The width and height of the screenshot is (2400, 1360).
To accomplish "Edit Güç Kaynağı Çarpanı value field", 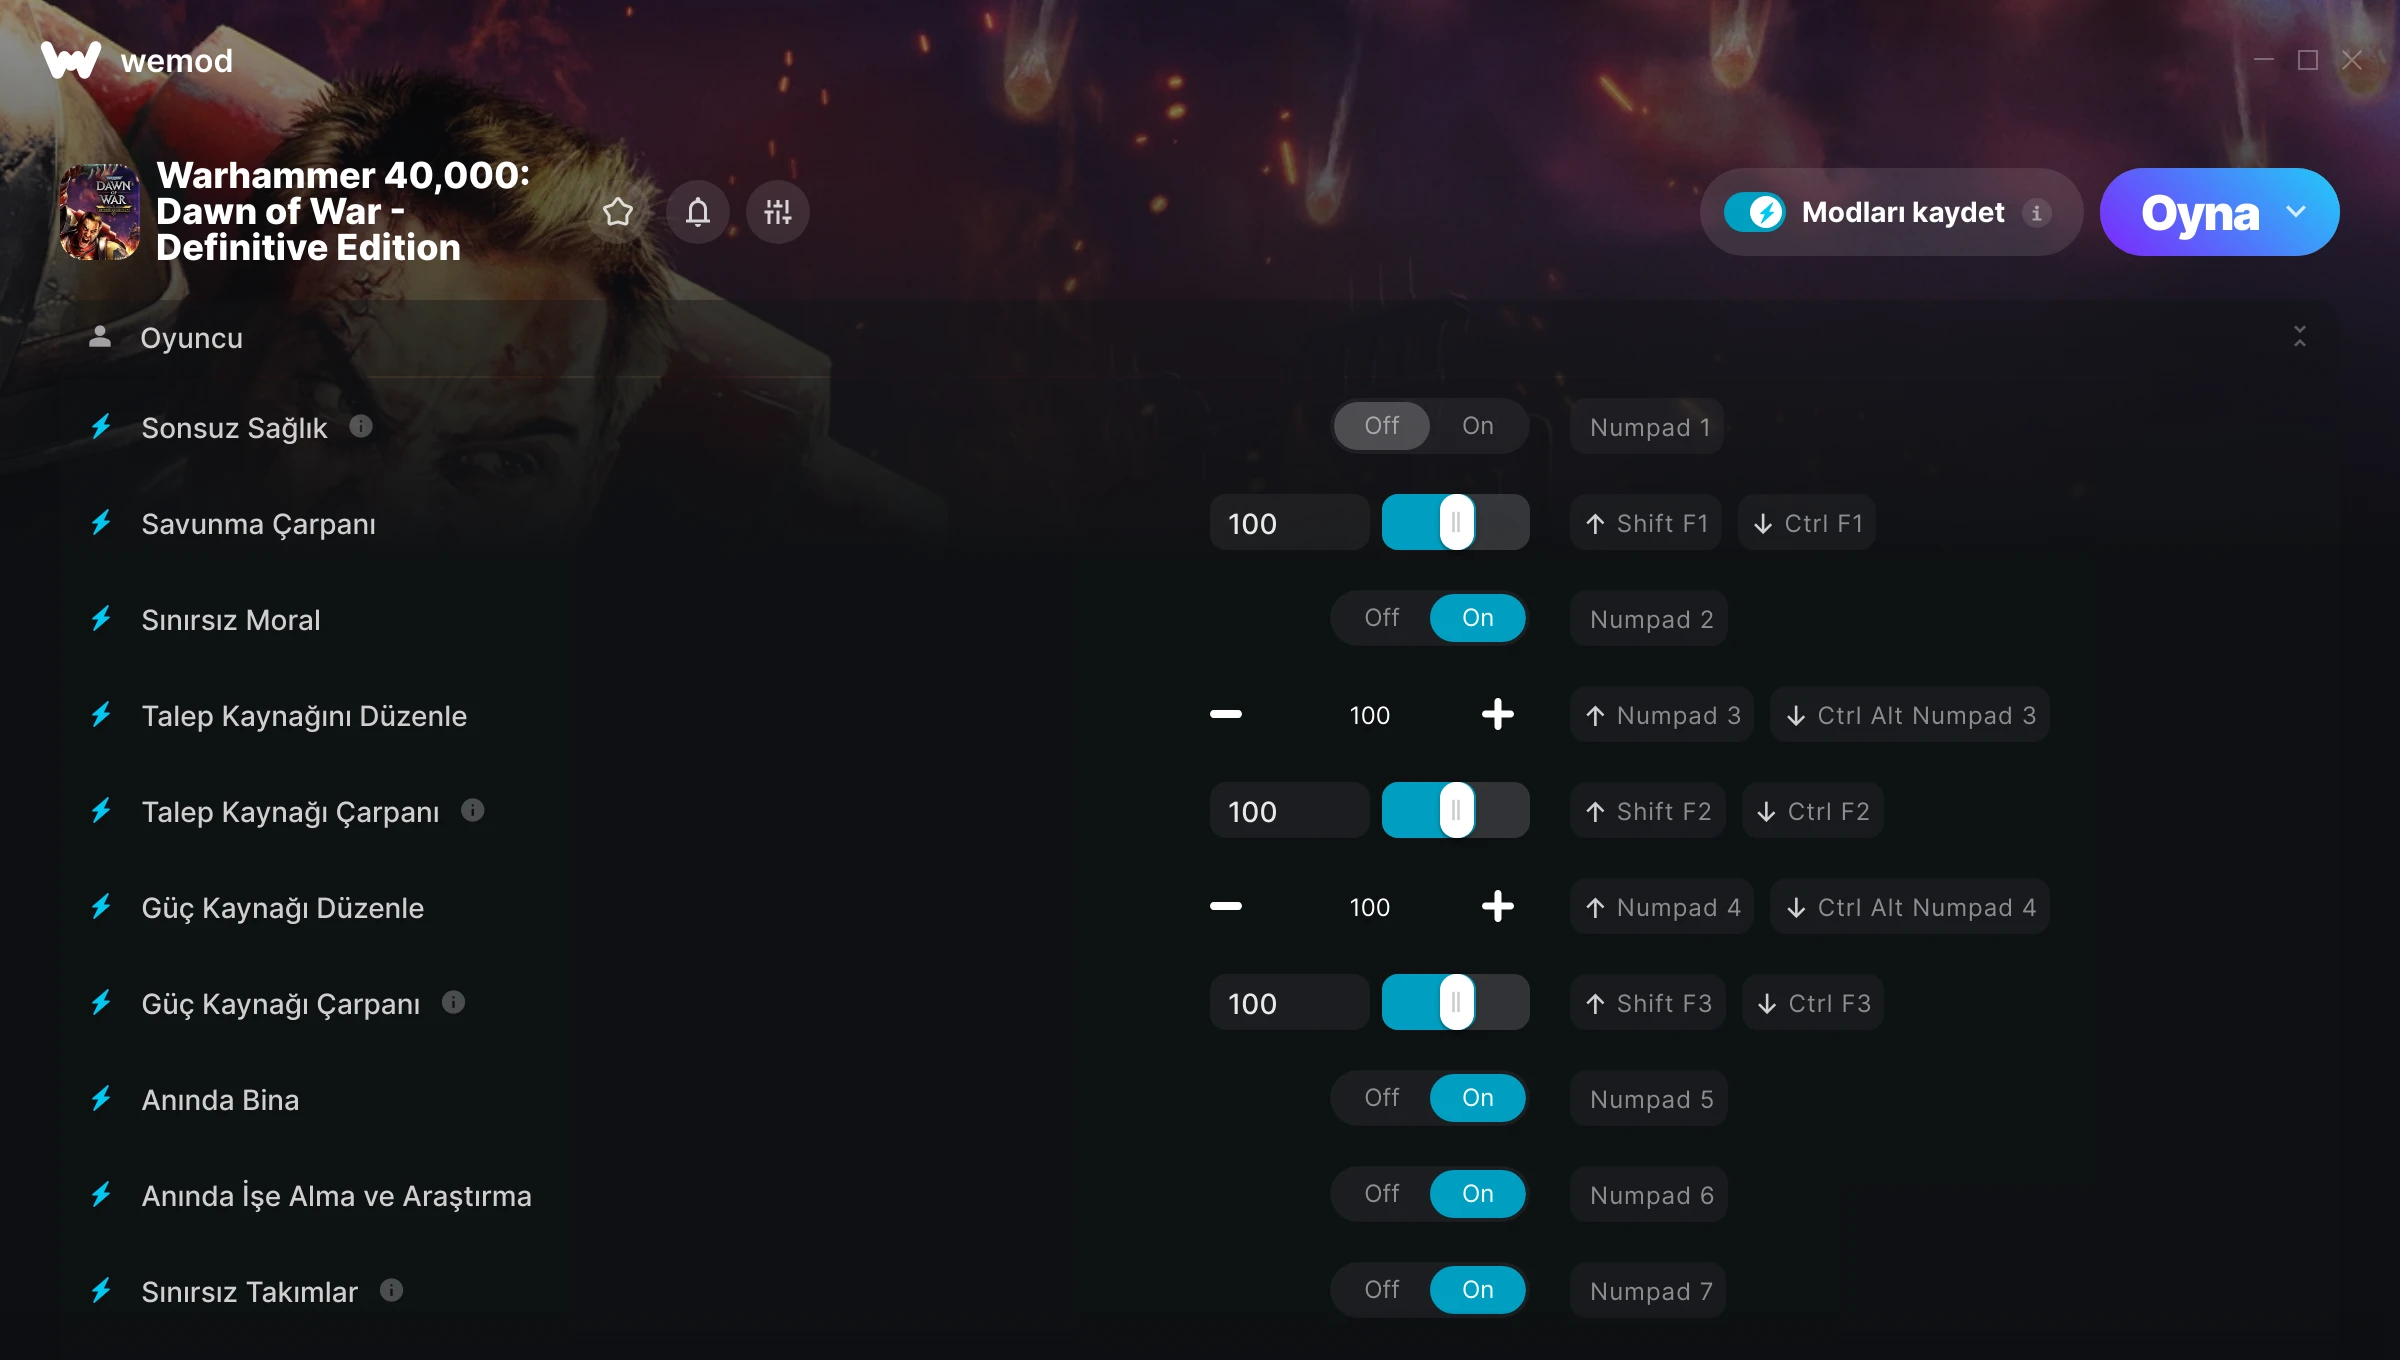I will (x=1290, y=1002).
